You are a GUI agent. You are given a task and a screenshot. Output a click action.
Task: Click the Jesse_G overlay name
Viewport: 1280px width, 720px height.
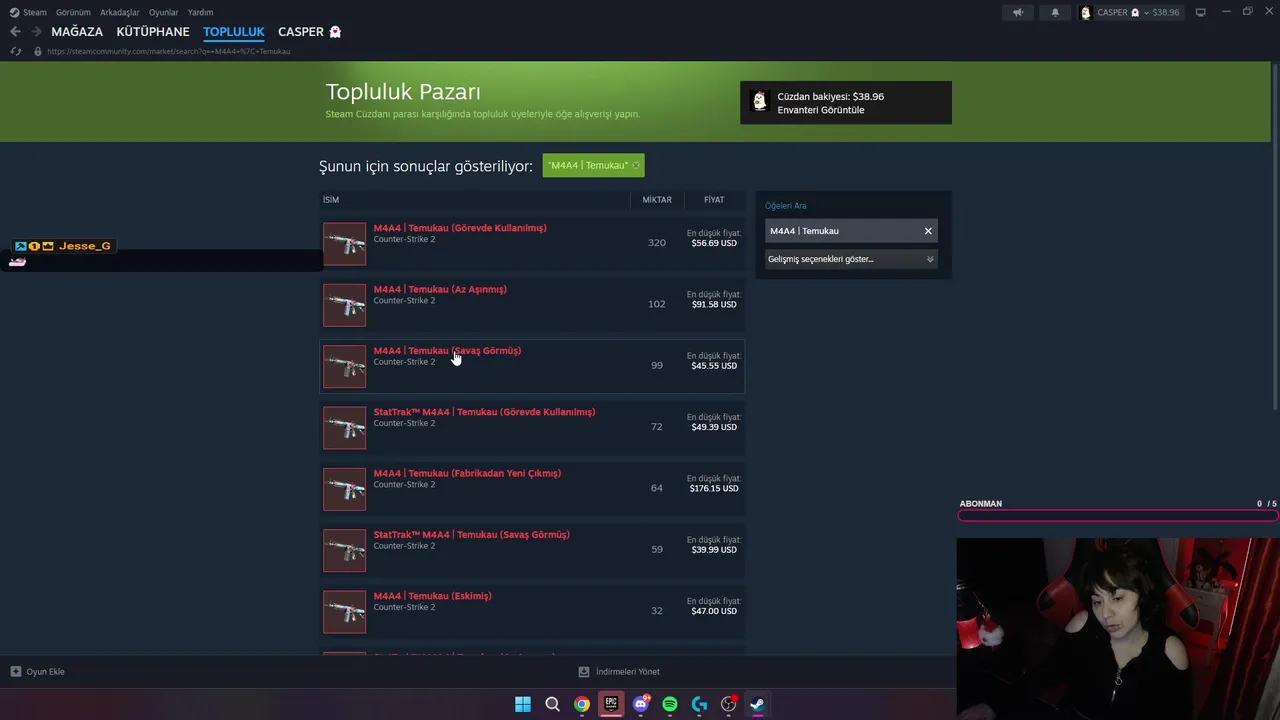point(85,246)
